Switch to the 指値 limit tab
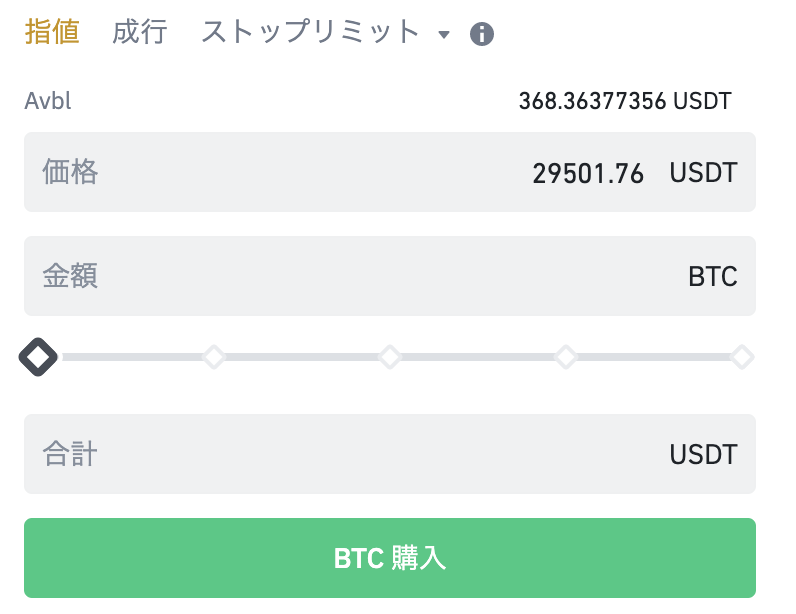This screenshot has width=796, height=614. 52,31
